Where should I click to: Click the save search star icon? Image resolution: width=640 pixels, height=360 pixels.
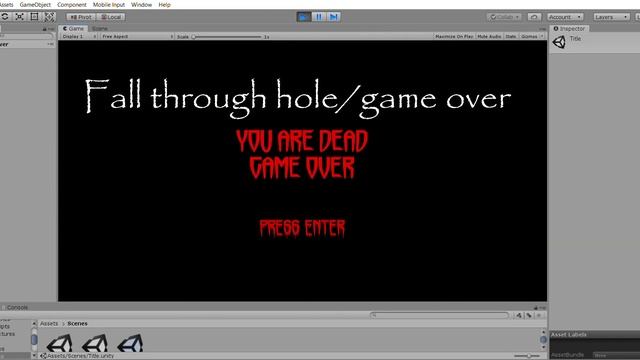tap(539, 315)
